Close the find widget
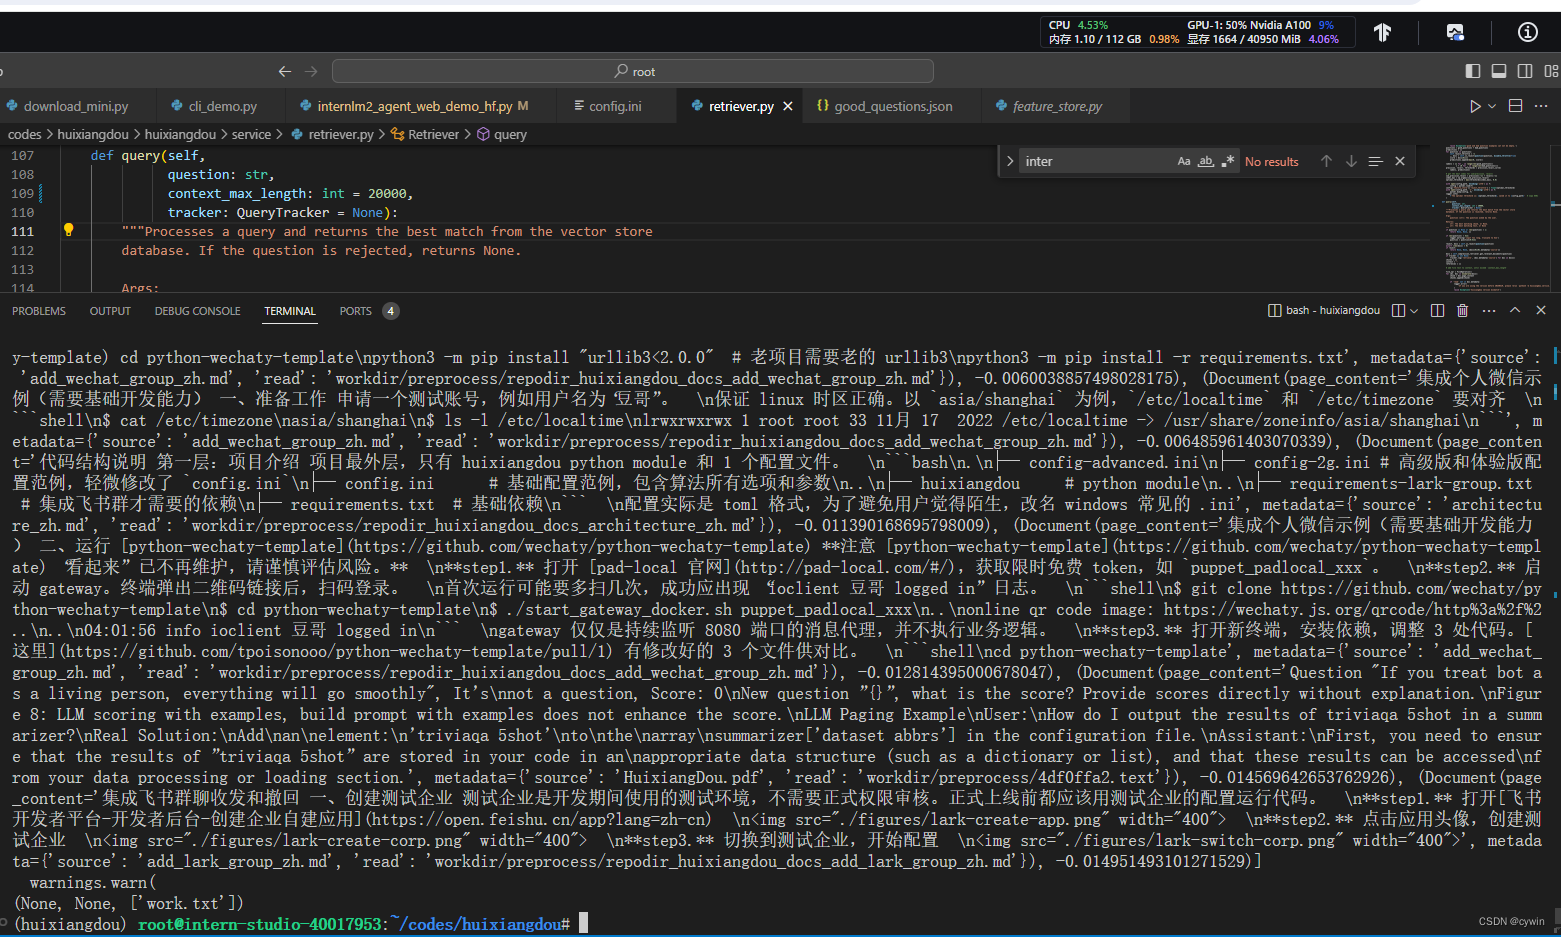Image resolution: width=1561 pixels, height=937 pixels. point(1400,161)
